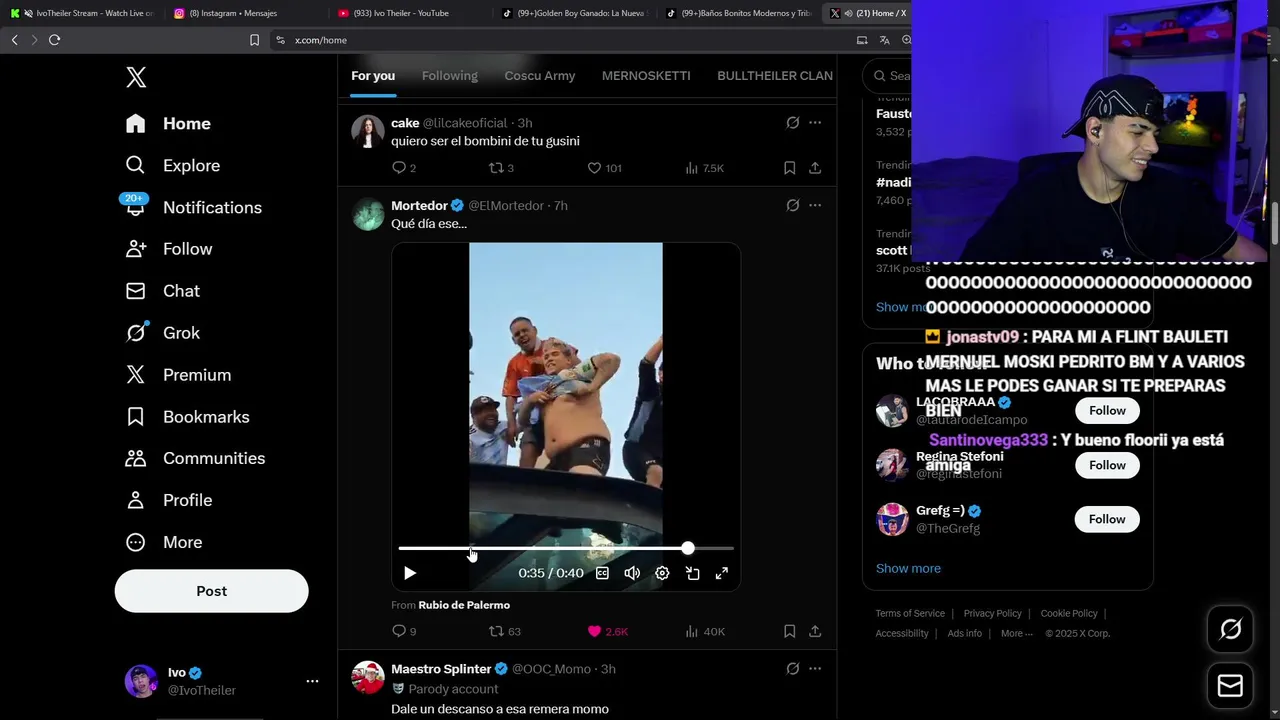
Task: Open the Terms of Service link
Action: click(x=910, y=613)
